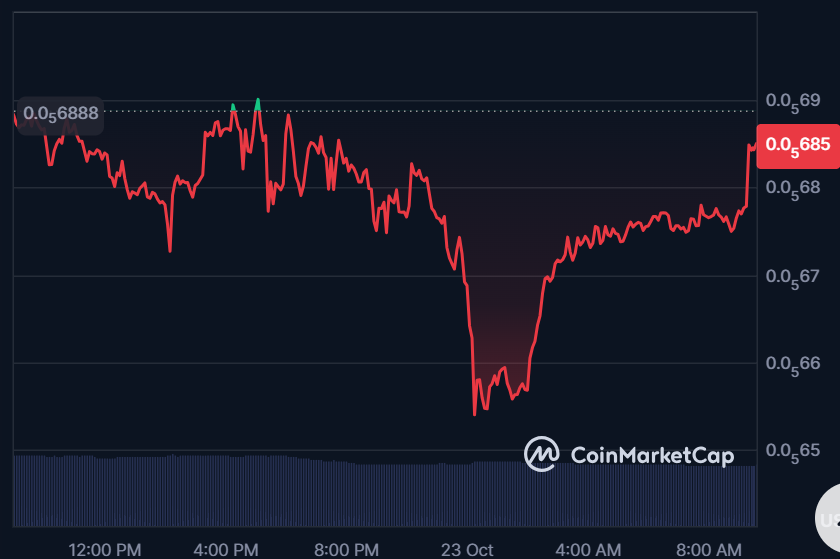Click the 0.0₅68 price axis label
Image resolution: width=840 pixels, height=559 pixels.
[x=792, y=187]
